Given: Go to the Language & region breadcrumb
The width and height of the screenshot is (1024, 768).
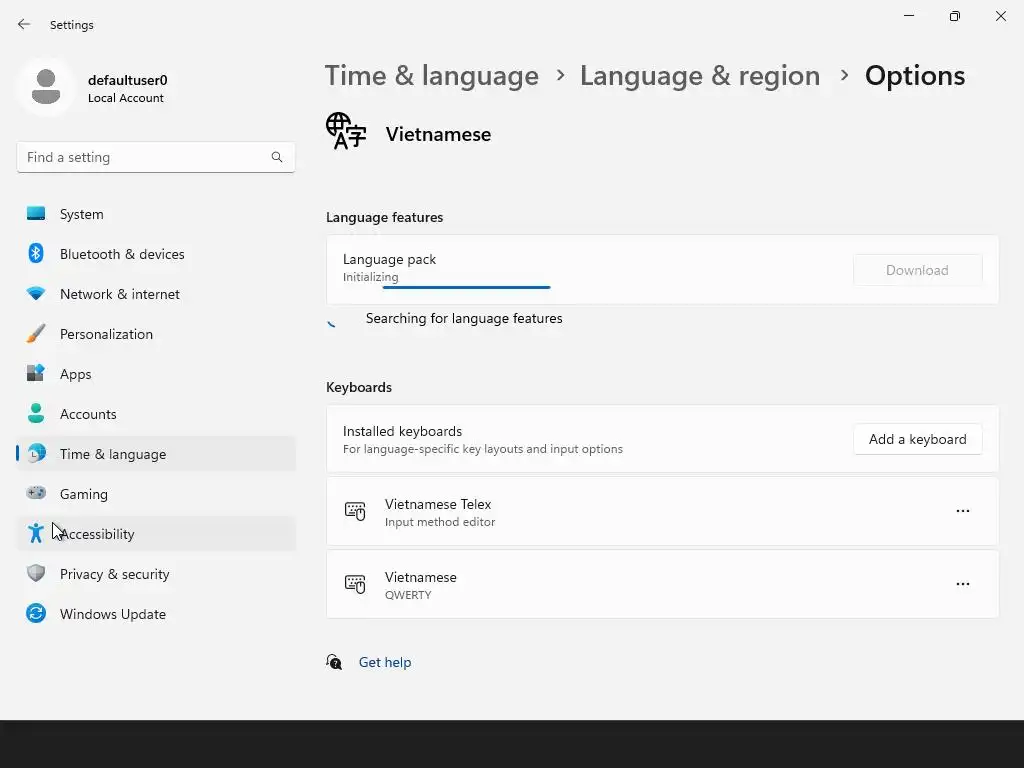Looking at the screenshot, I should pyautogui.click(x=699, y=76).
